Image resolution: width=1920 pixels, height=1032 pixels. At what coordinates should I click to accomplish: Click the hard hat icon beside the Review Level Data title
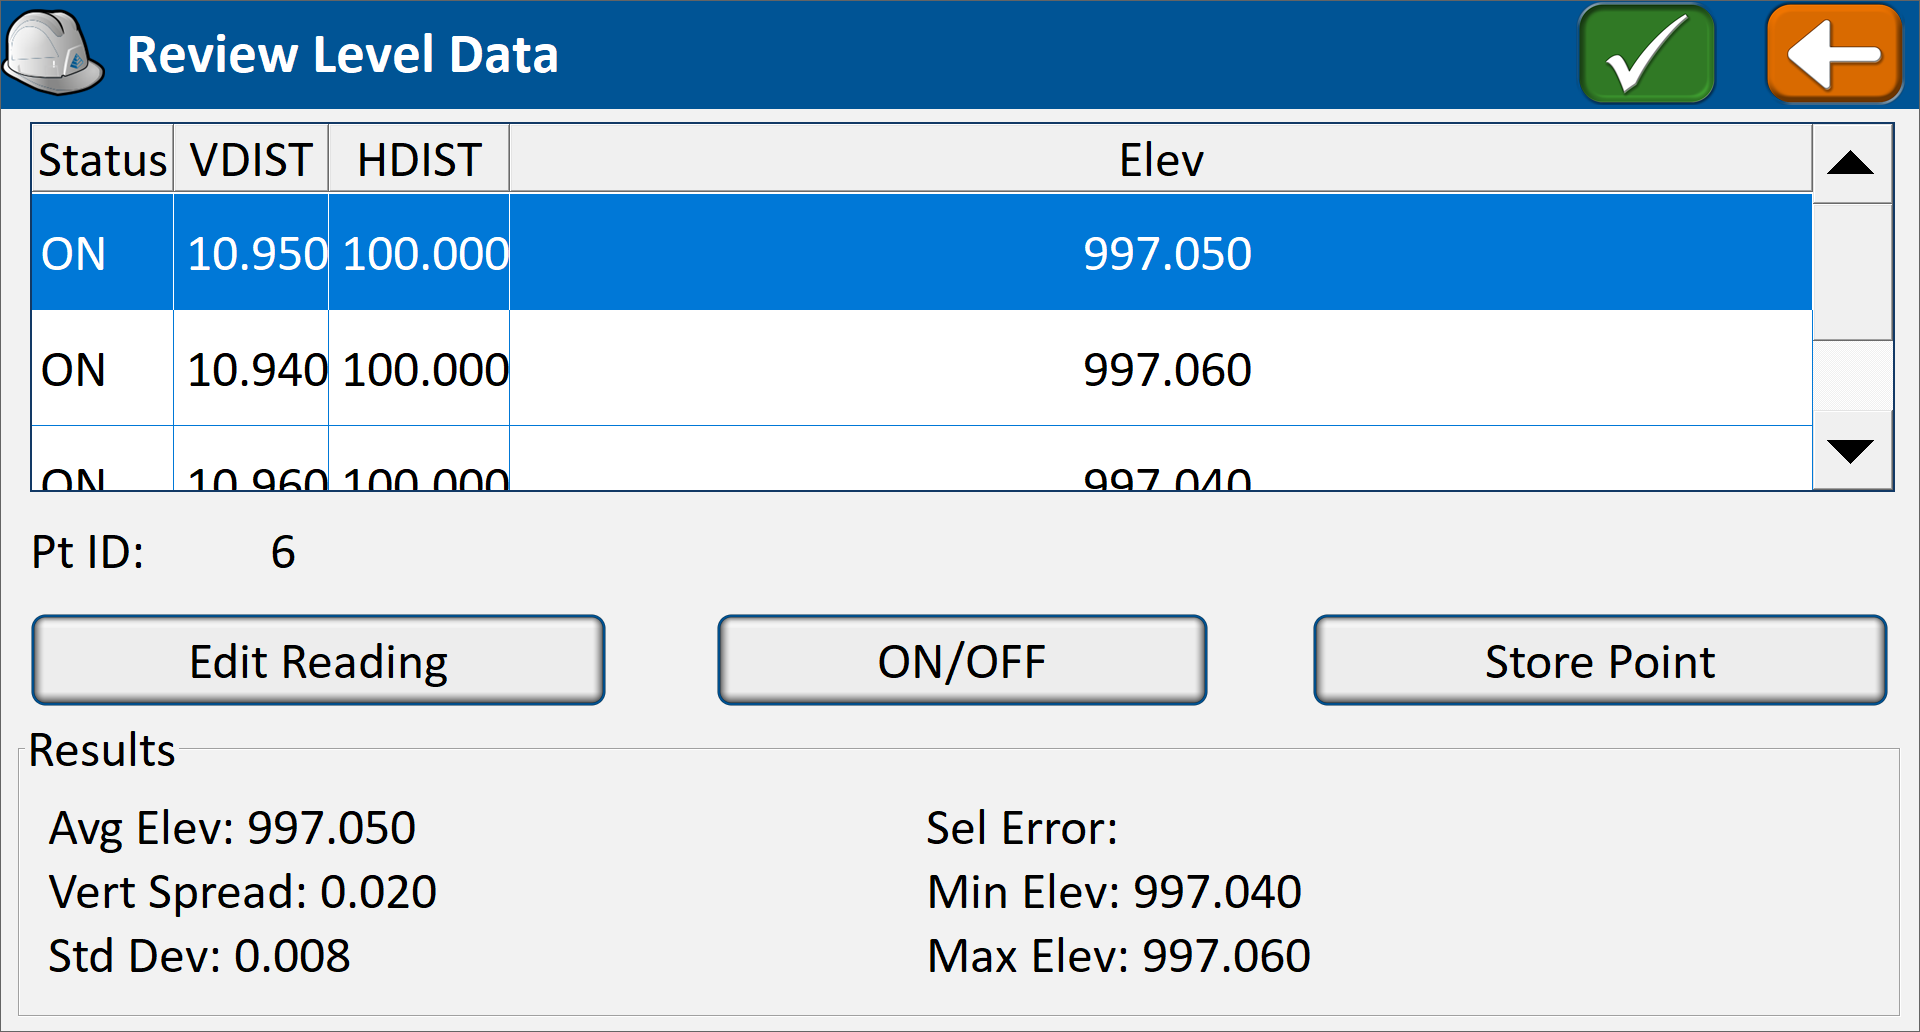(x=54, y=53)
